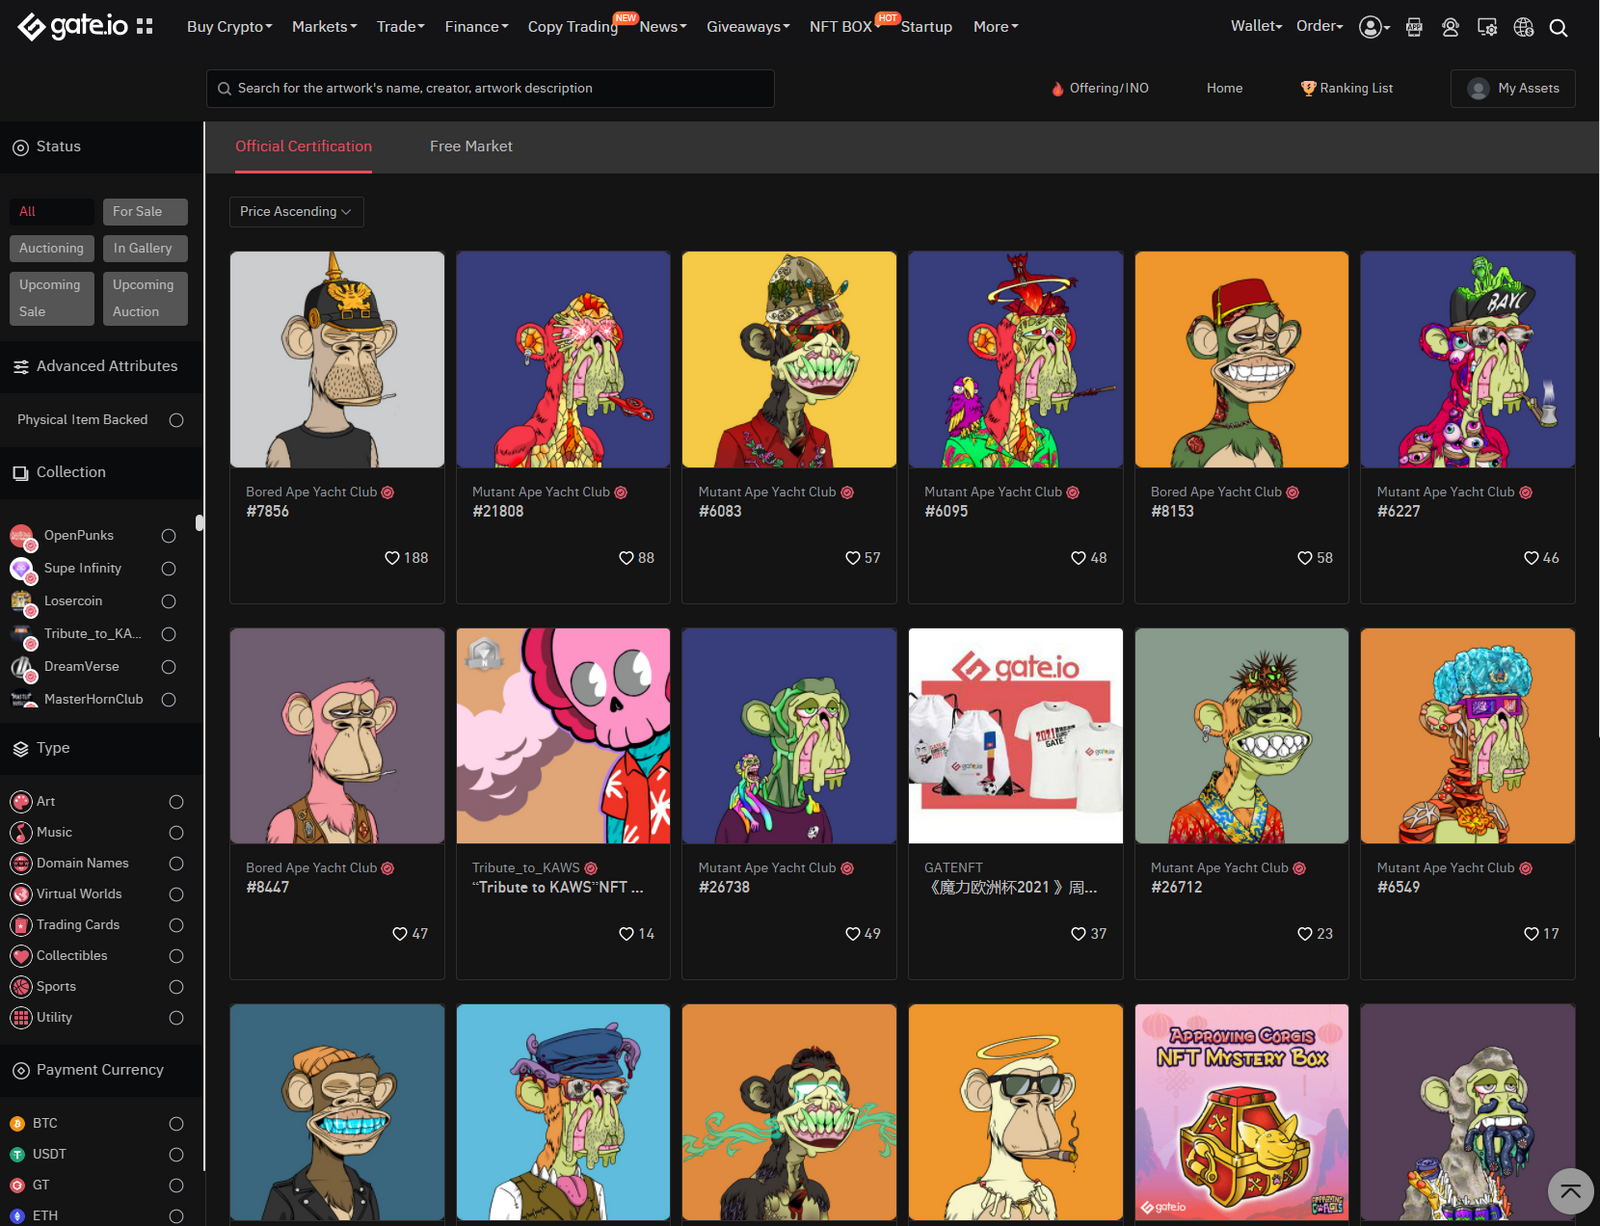Open the apps grid icon beside logo
The height and width of the screenshot is (1226, 1600).
pyautogui.click(x=145, y=26)
